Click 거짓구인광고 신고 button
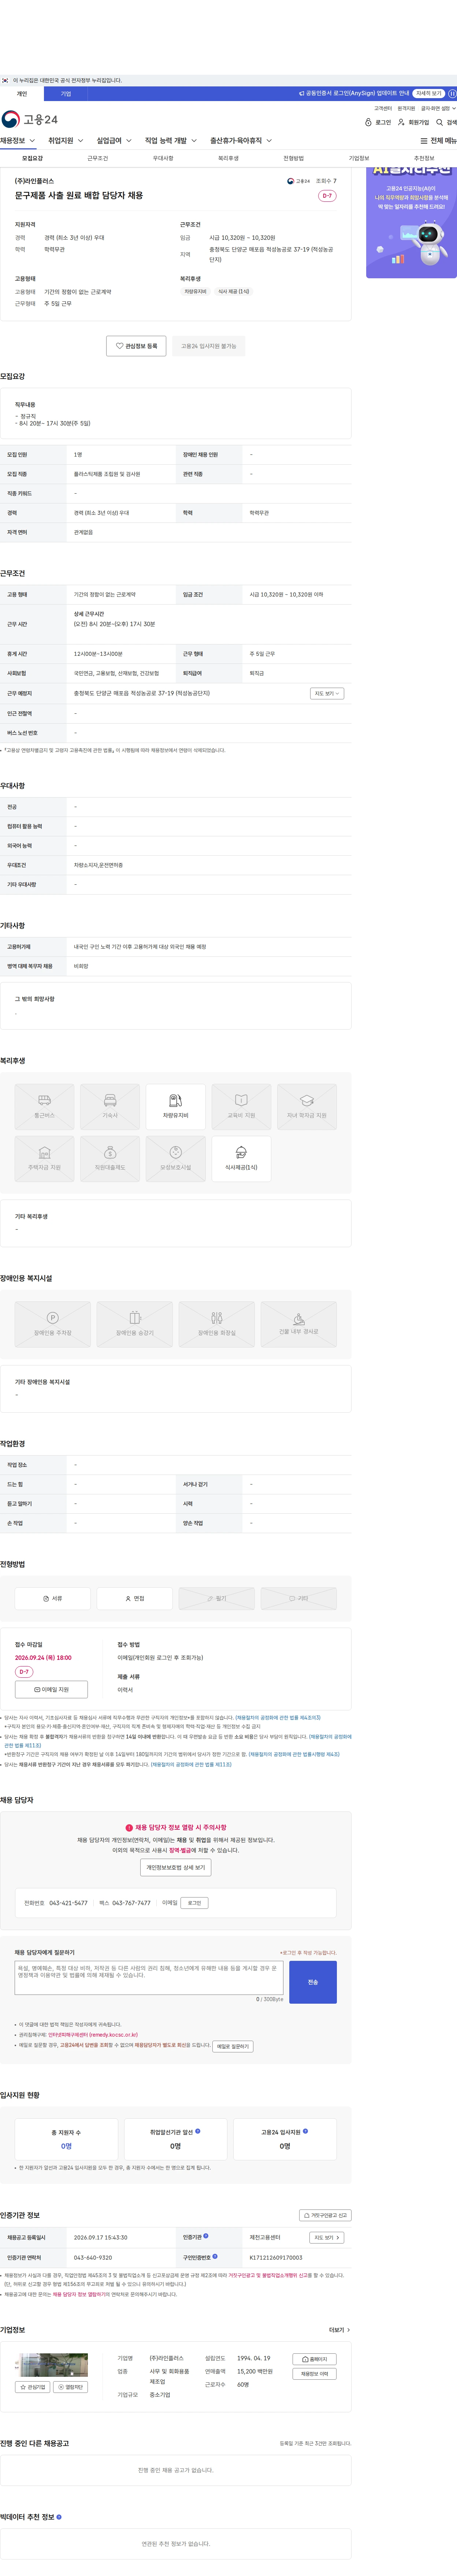The width and height of the screenshot is (457, 2576). [325, 2215]
